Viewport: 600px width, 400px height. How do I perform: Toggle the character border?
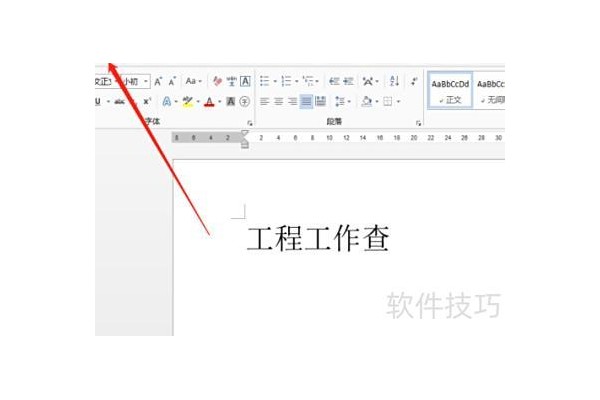[x=245, y=81]
